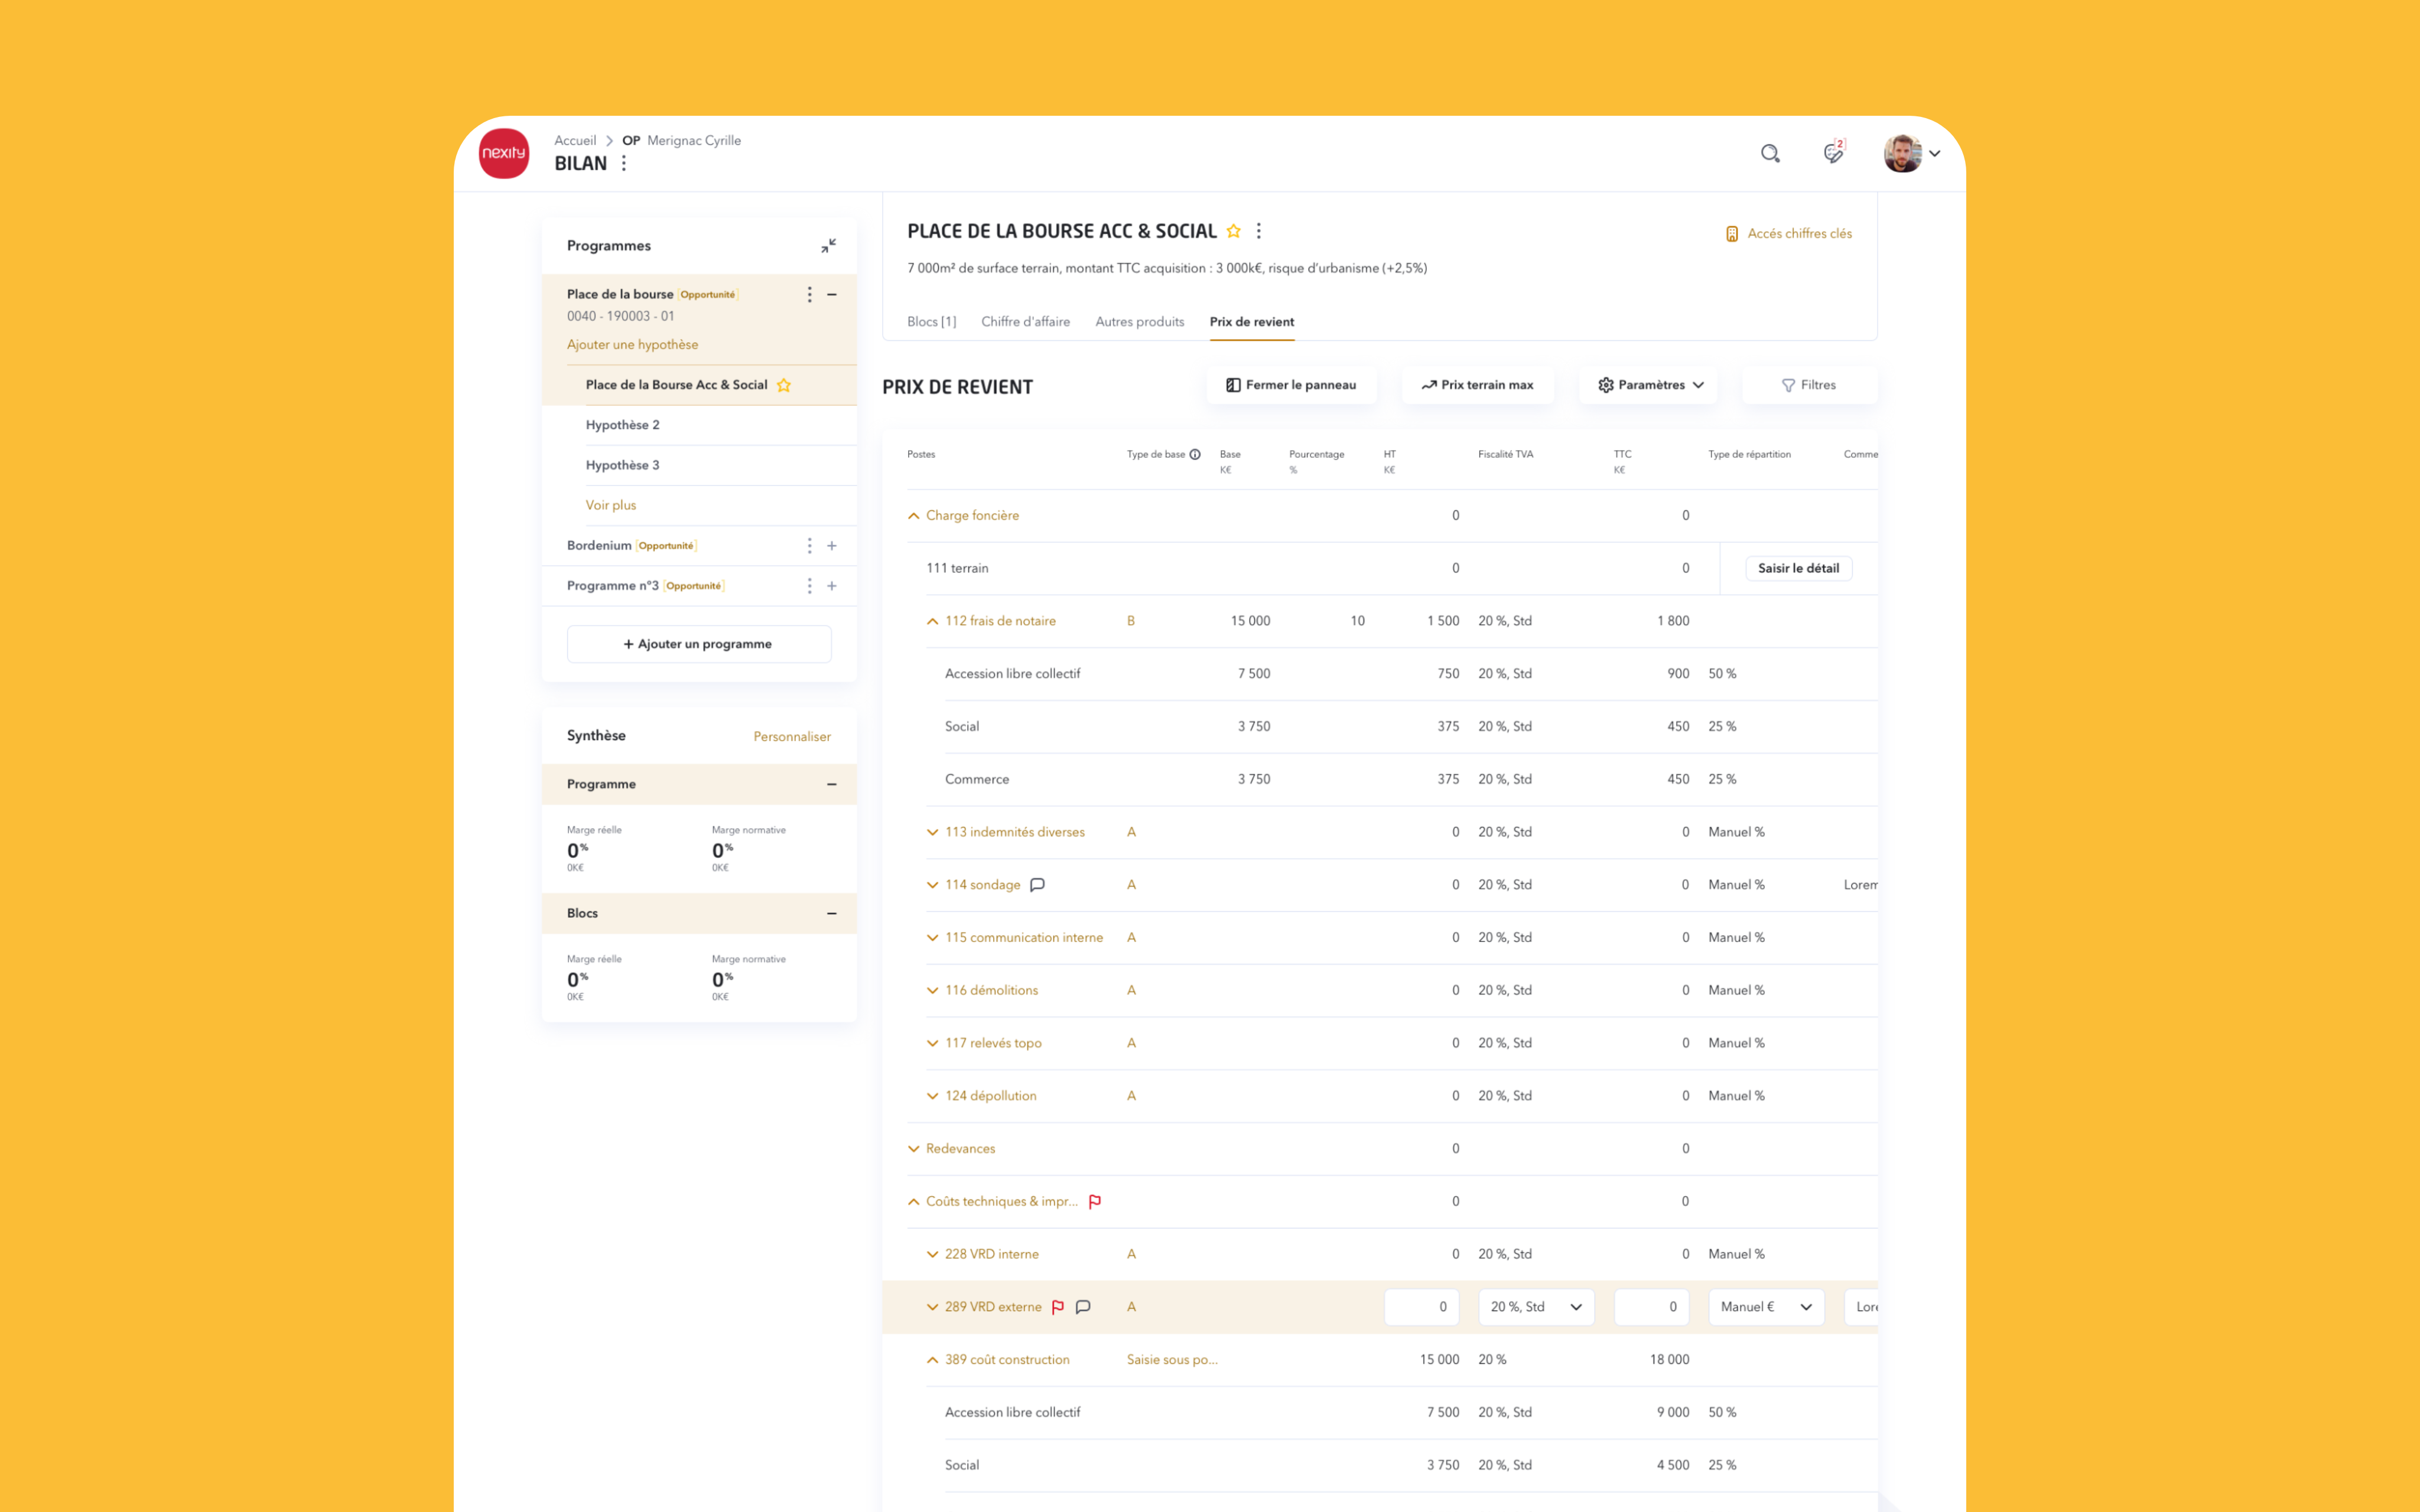
Task: Collapse the Programmes panel with the arrows icon
Action: pyautogui.click(x=828, y=245)
